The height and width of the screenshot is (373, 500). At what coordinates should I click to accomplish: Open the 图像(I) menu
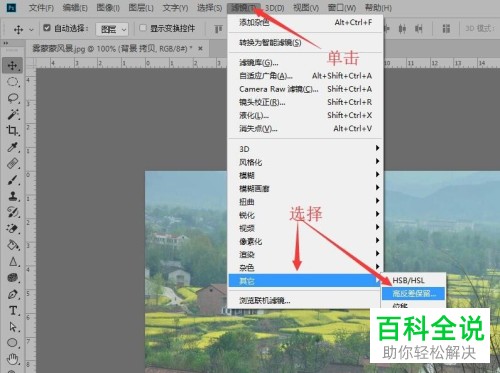tap(108, 8)
